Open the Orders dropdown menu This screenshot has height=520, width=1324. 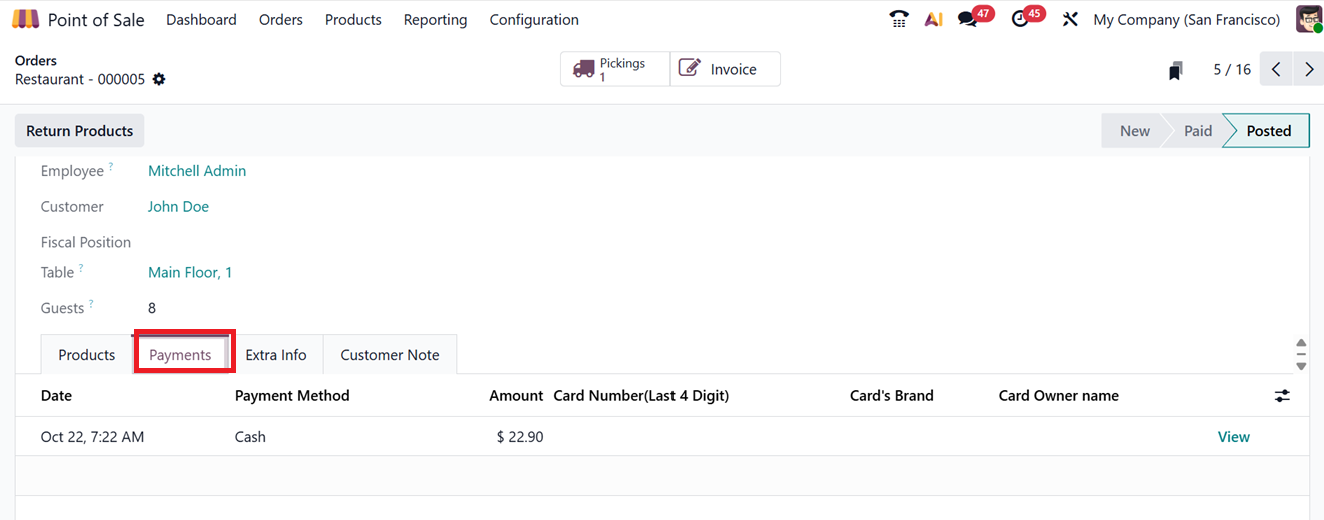280,19
